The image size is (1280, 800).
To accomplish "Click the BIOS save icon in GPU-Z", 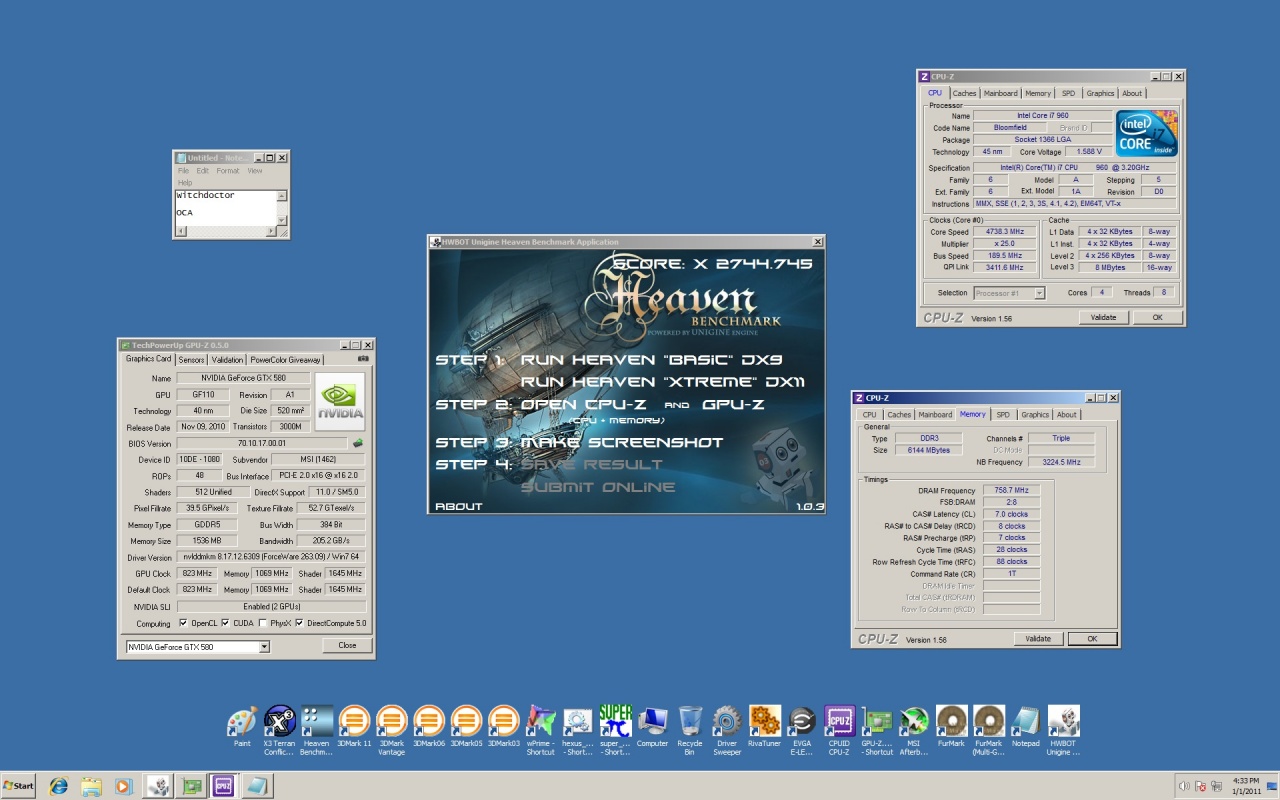I will coord(358,443).
